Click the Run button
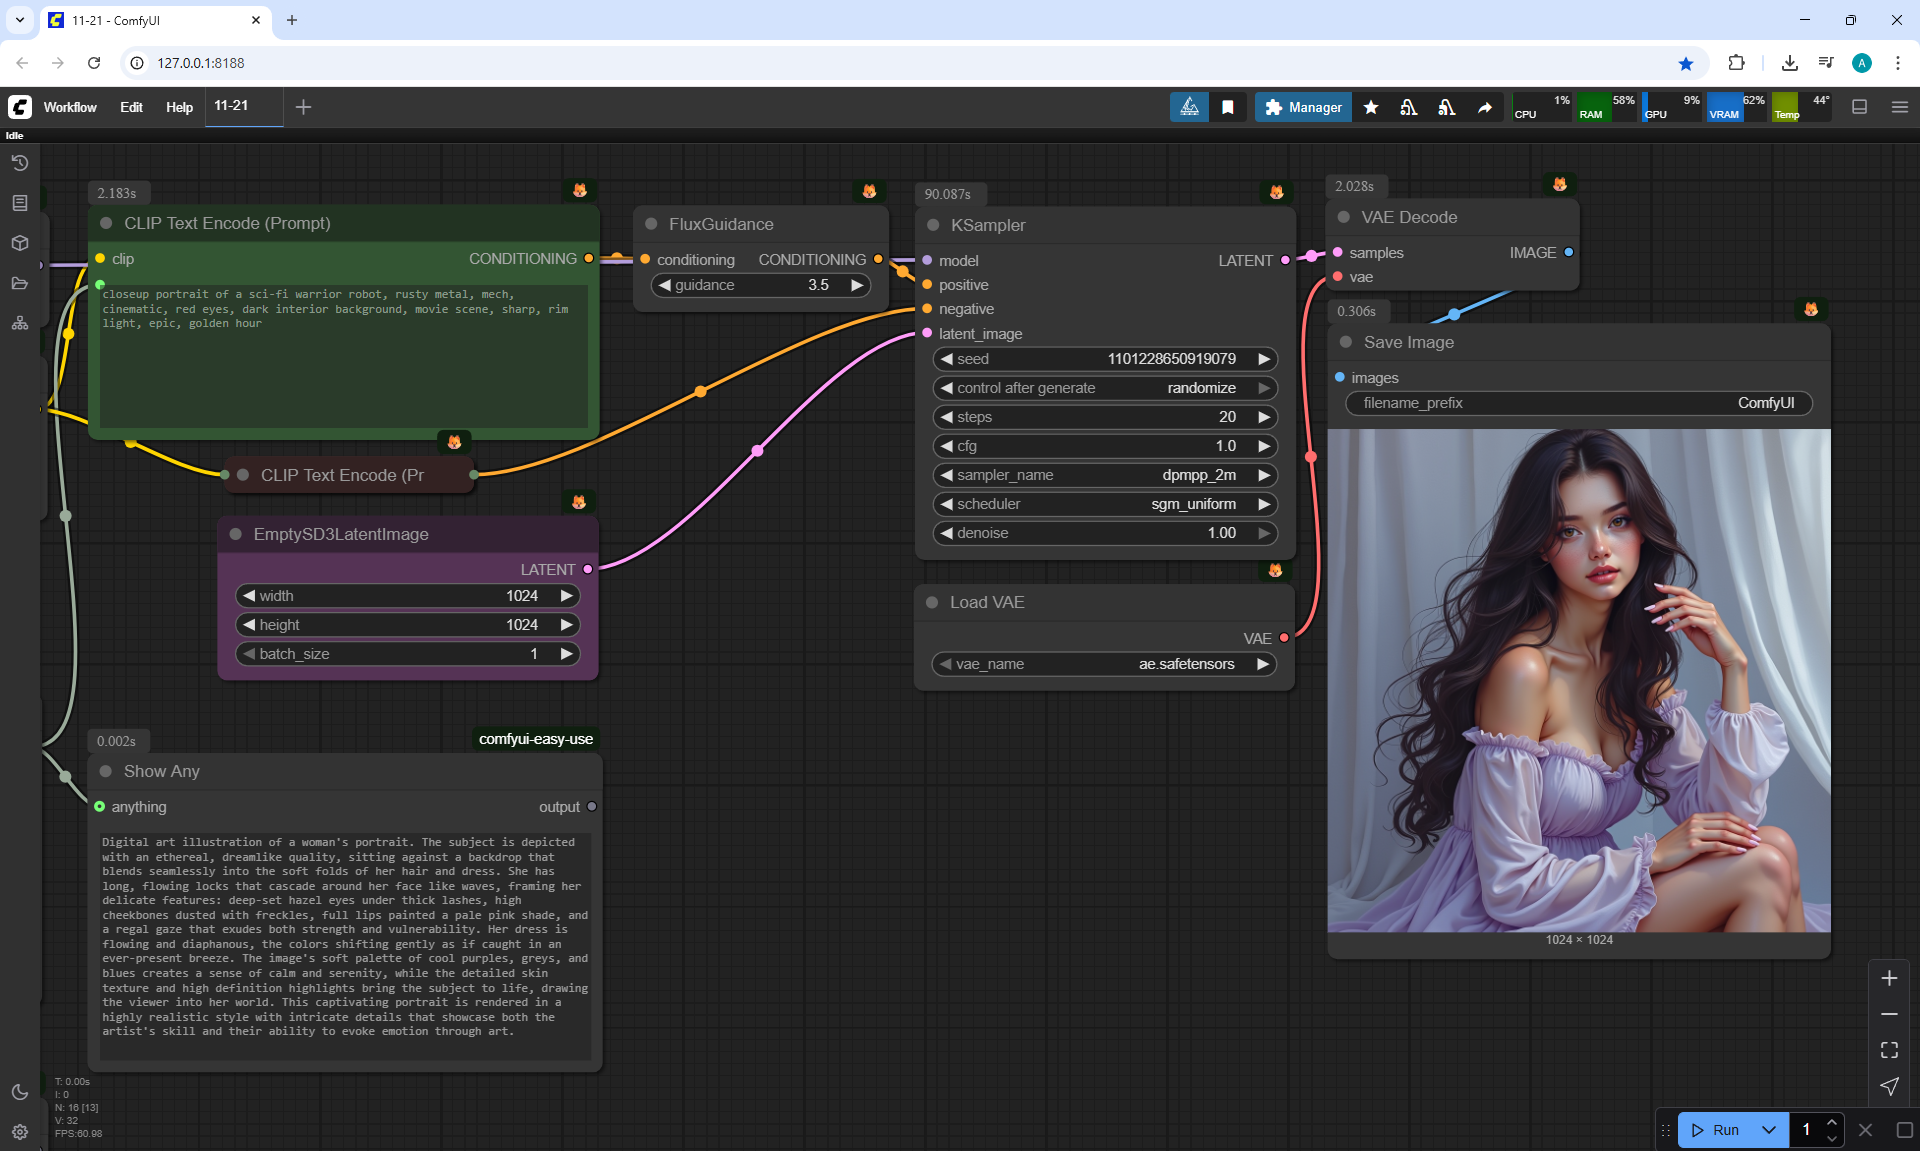1920x1151 pixels. click(1717, 1130)
